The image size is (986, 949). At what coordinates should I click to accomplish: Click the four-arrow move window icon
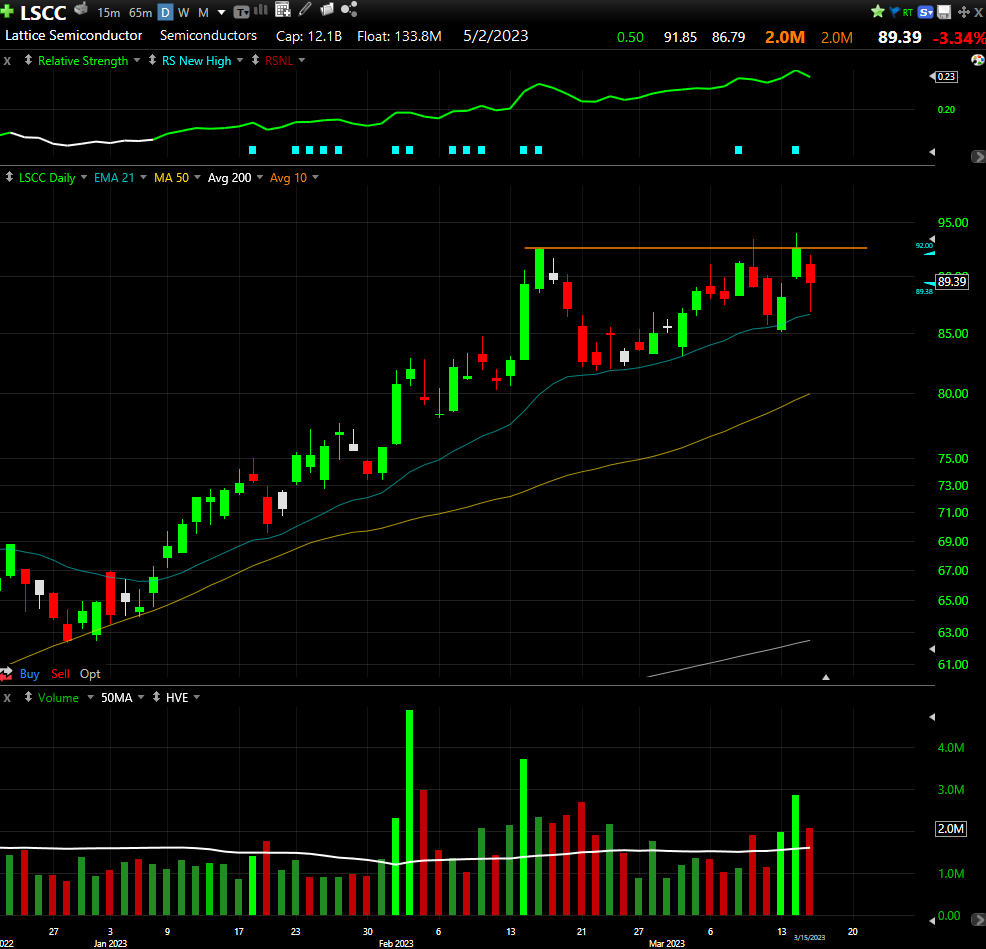963,12
